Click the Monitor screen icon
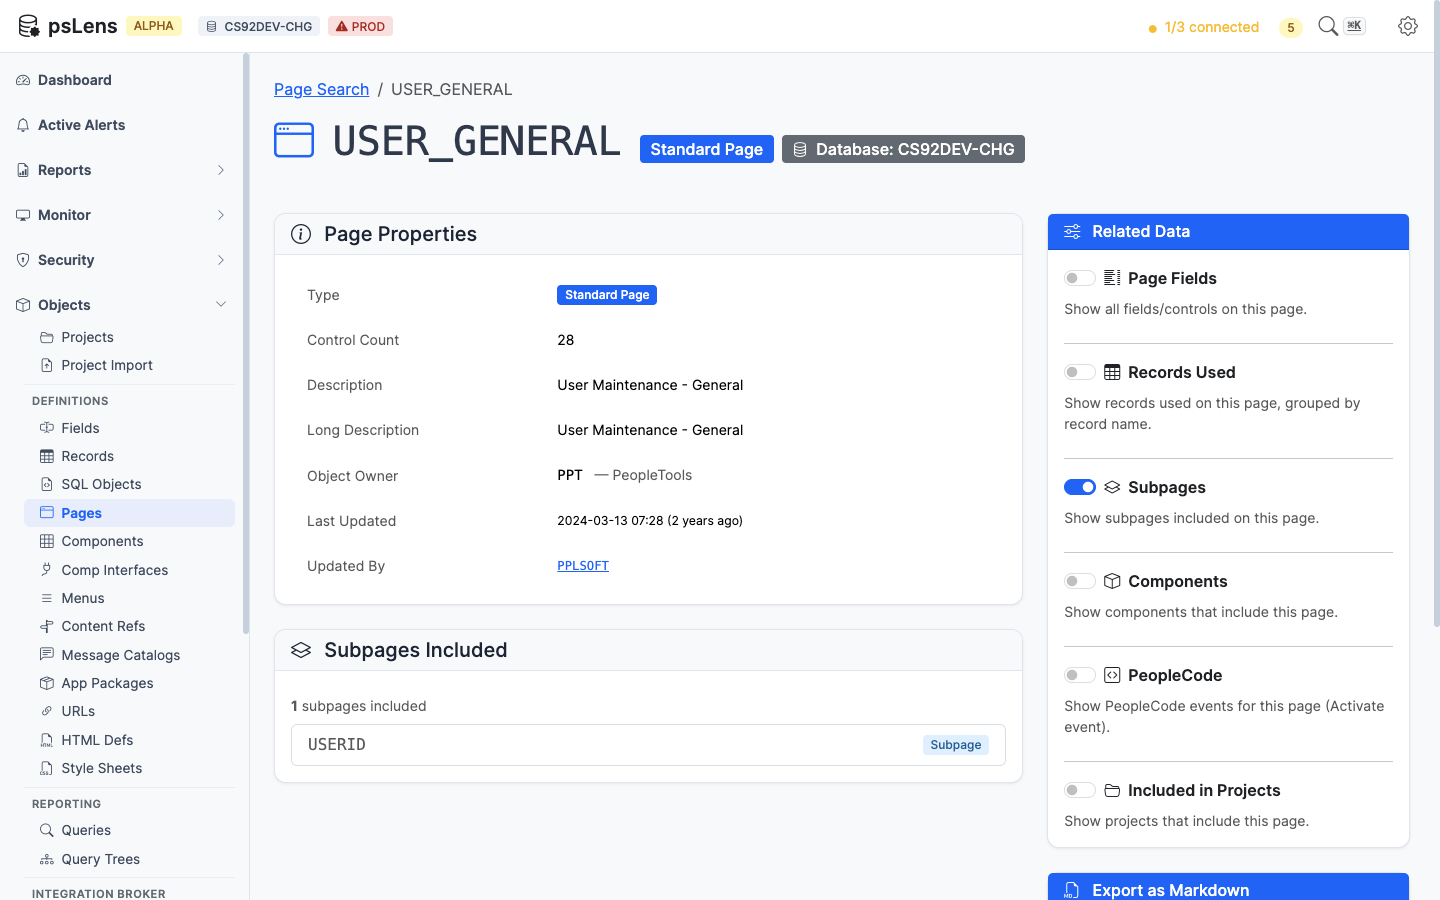 (23, 215)
